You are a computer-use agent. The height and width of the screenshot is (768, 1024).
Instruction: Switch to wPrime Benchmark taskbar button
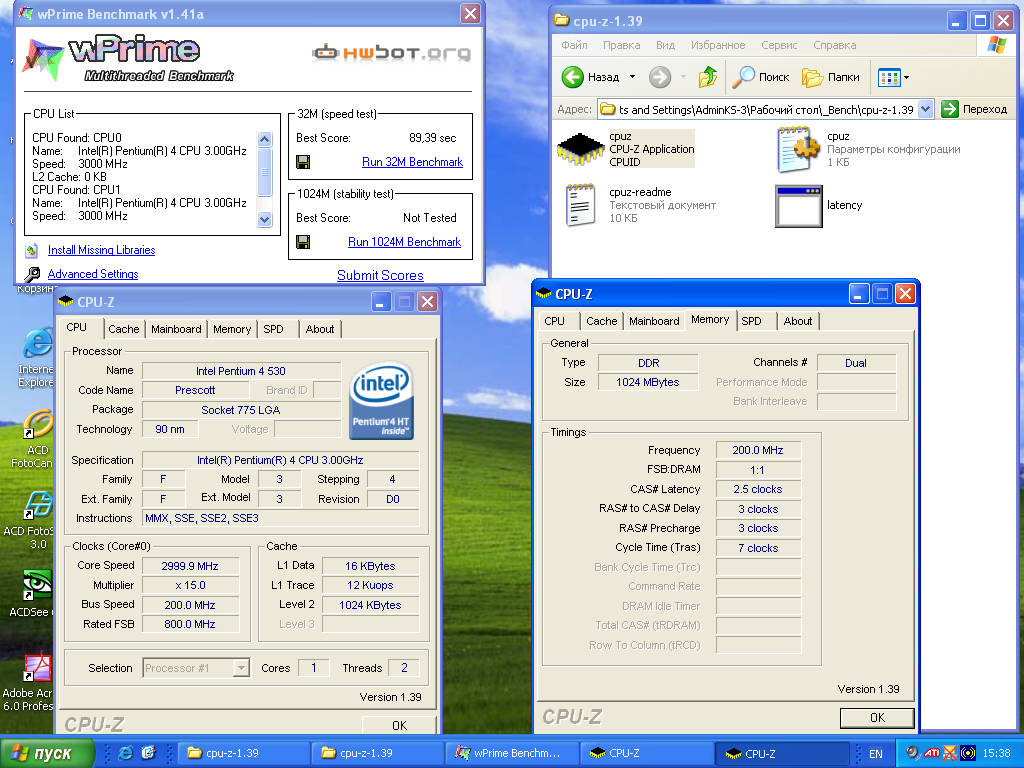[512, 753]
